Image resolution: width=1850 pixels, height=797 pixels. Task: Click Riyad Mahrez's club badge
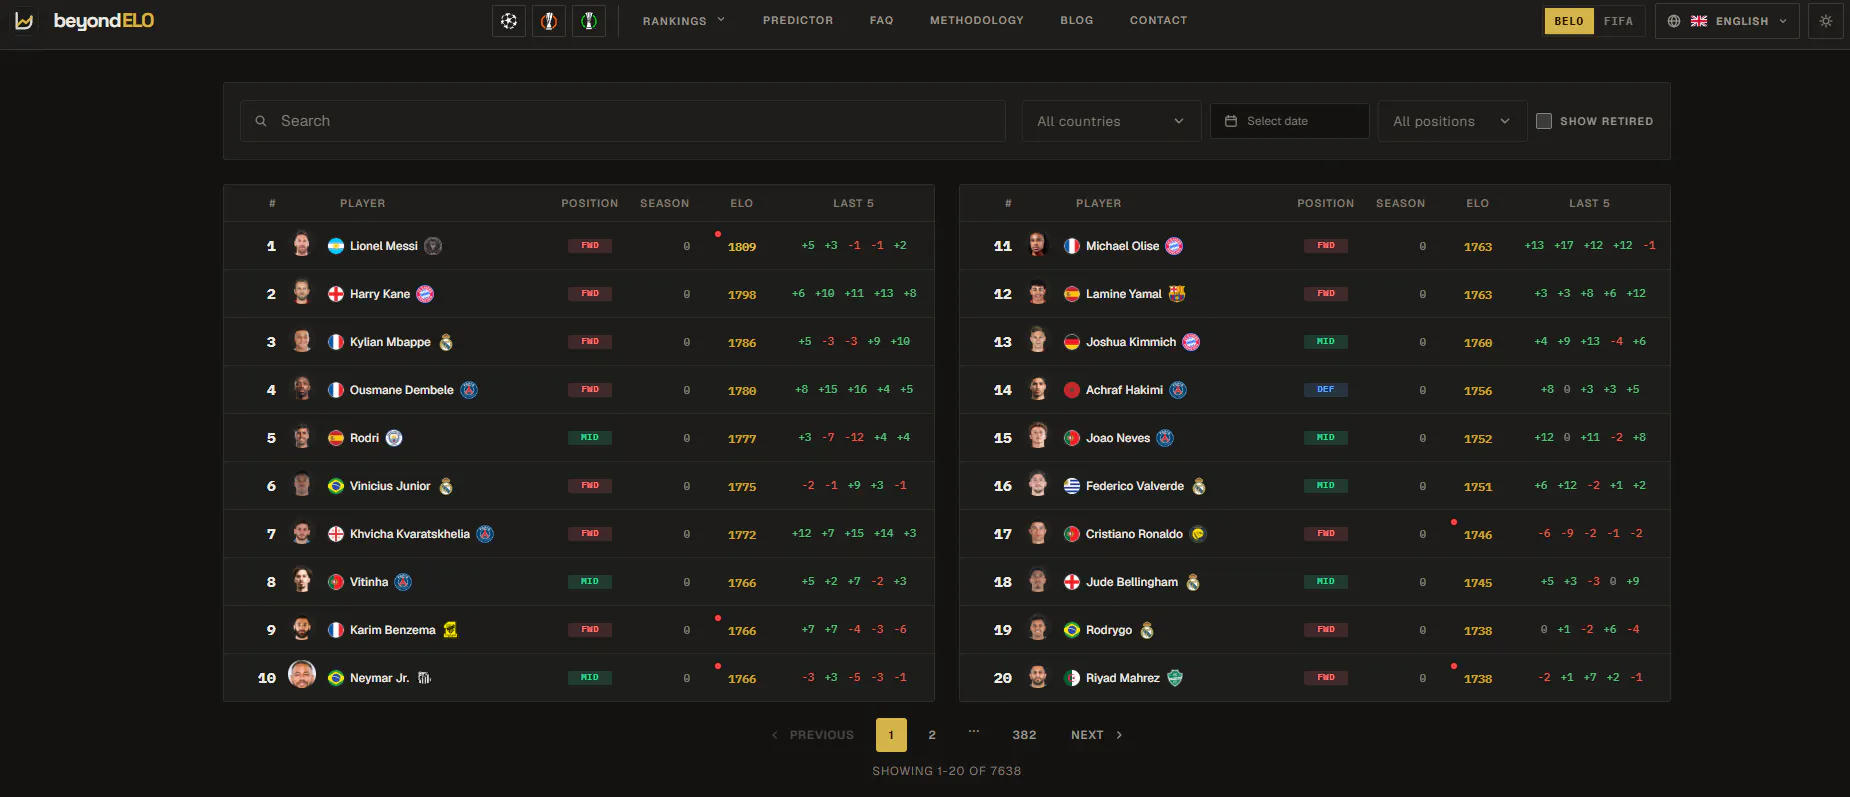tap(1175, 678)
